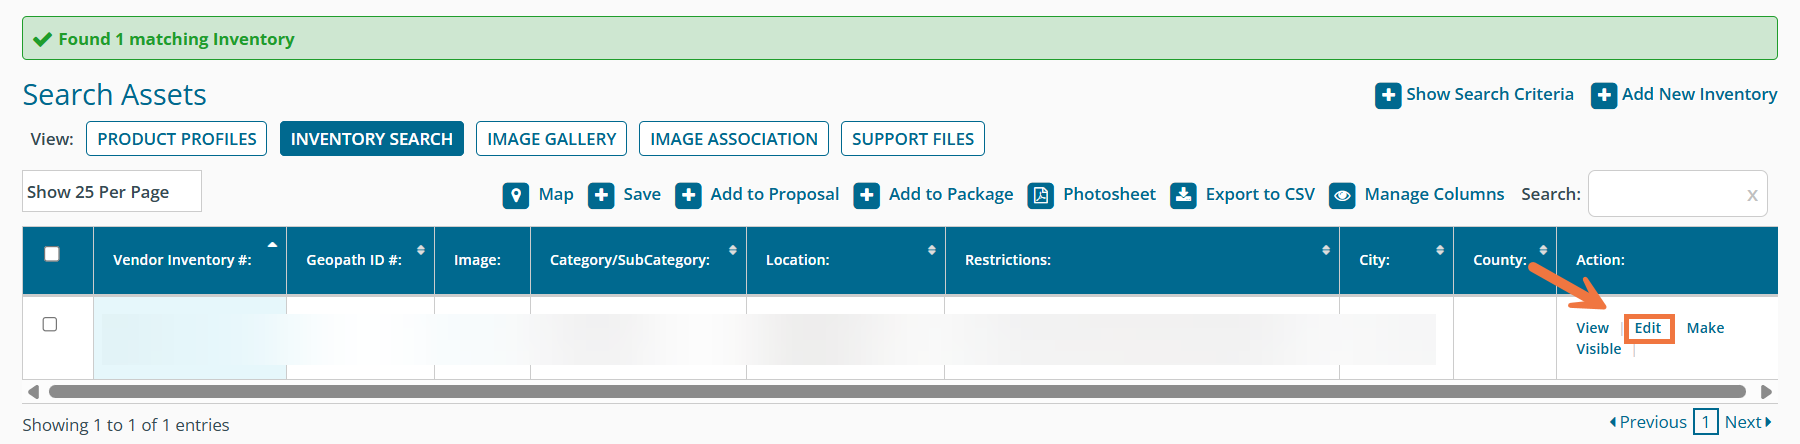
Task: Click the Map pin icon
Action: pyautogui.click(x=515, y=195)
